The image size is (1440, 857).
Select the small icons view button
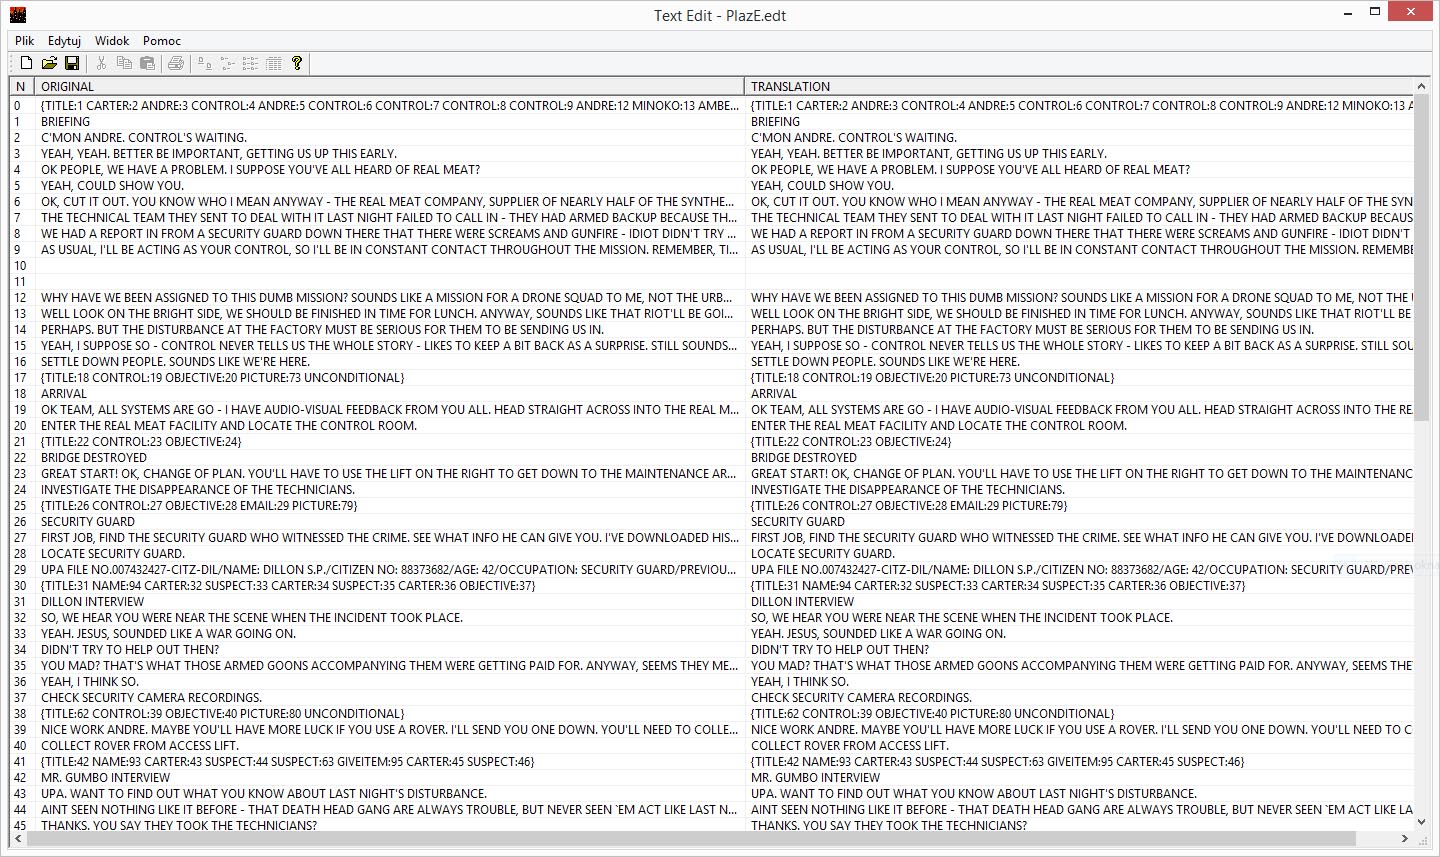tap(228, 63)
